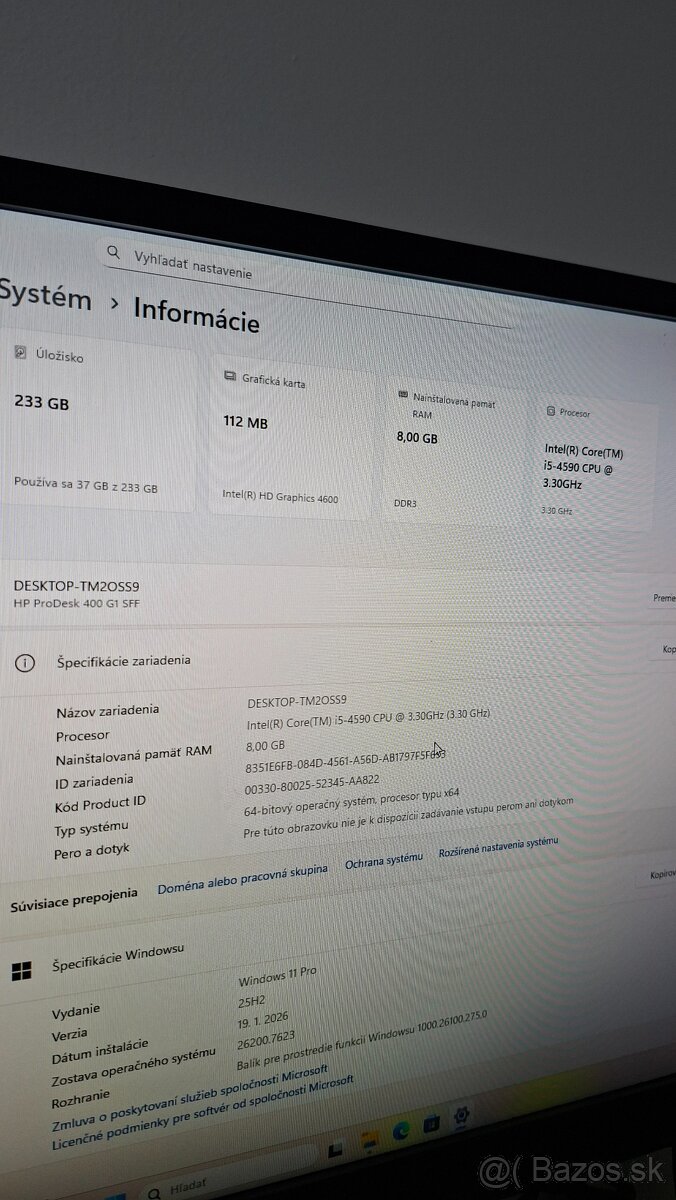This screenshot has height=1200, width=676.
Task: Click the info icon beside Špecifikácie zariadenia
Action: point(26,662)
